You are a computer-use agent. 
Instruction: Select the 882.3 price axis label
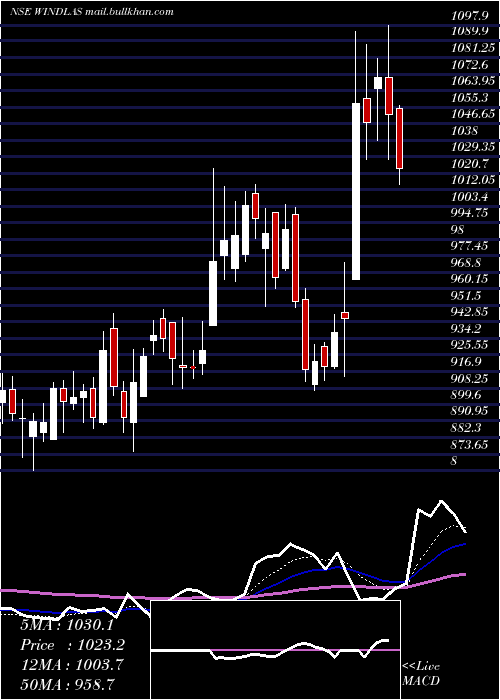(x=466, y=428)
